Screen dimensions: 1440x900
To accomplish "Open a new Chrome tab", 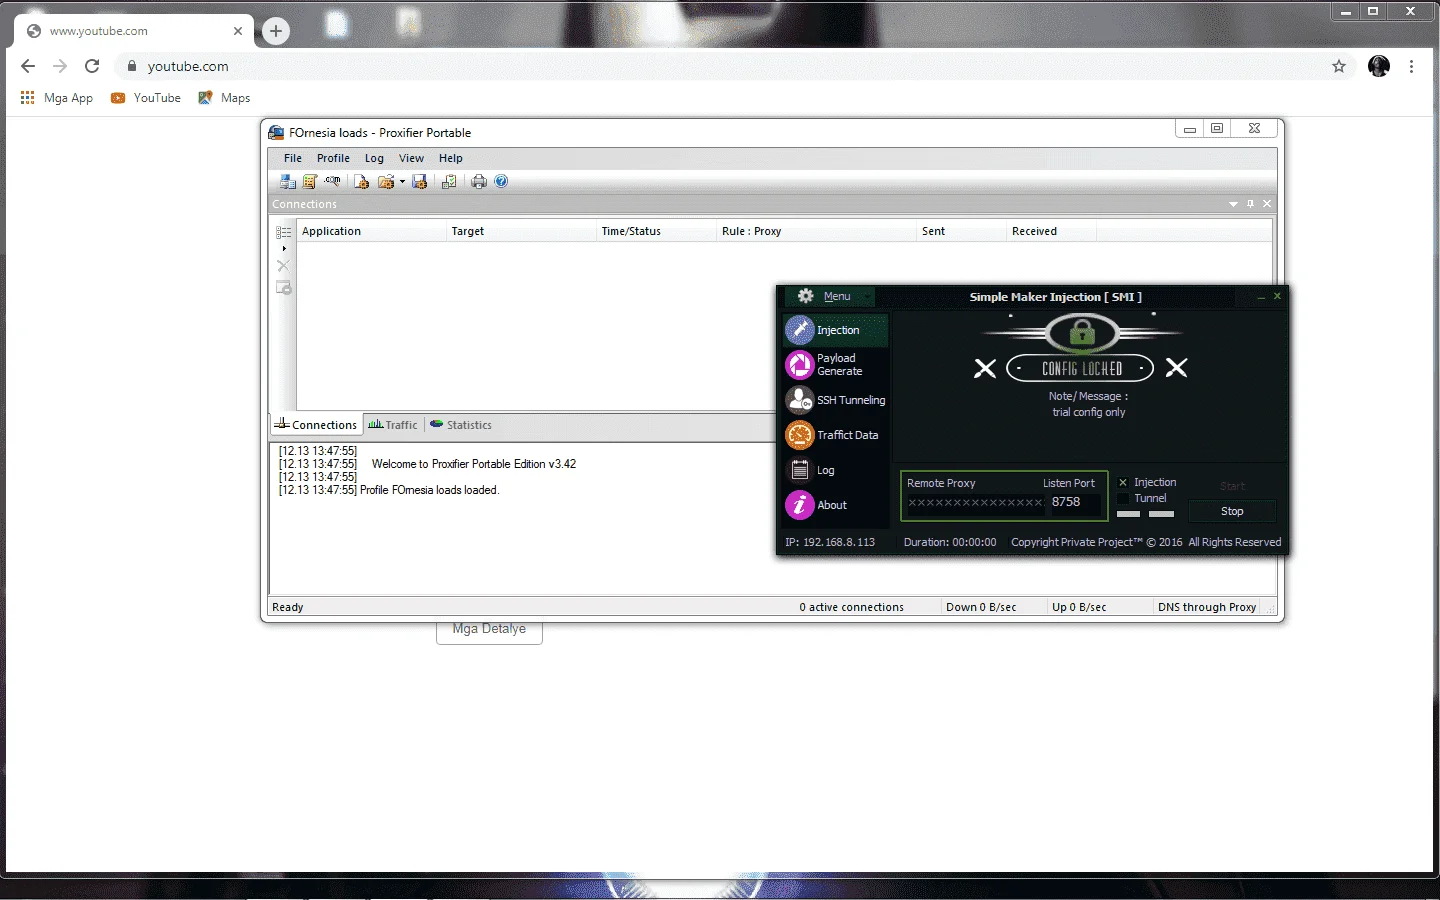I will click(x=276, y=31).
